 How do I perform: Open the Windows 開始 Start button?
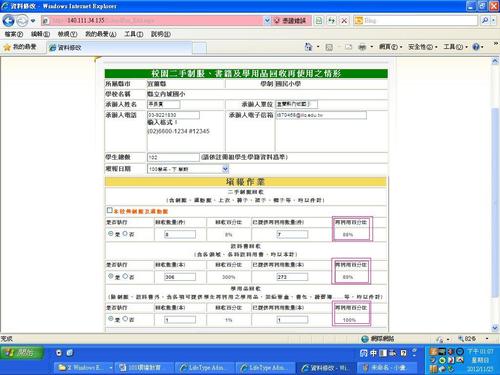22,353
